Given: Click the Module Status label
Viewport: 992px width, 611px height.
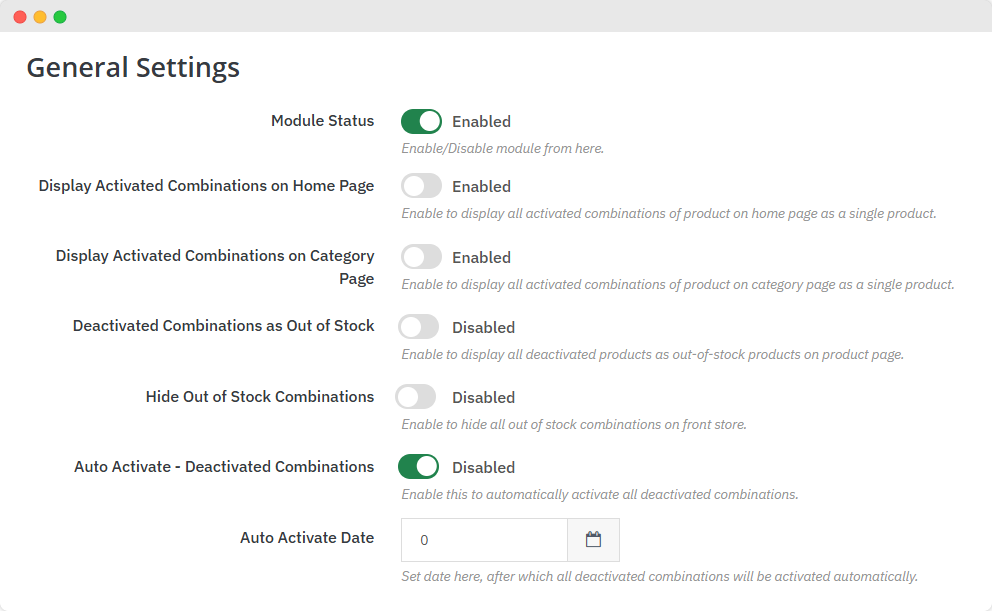Looking at the screenshot, I should click(x=322, y=121).
